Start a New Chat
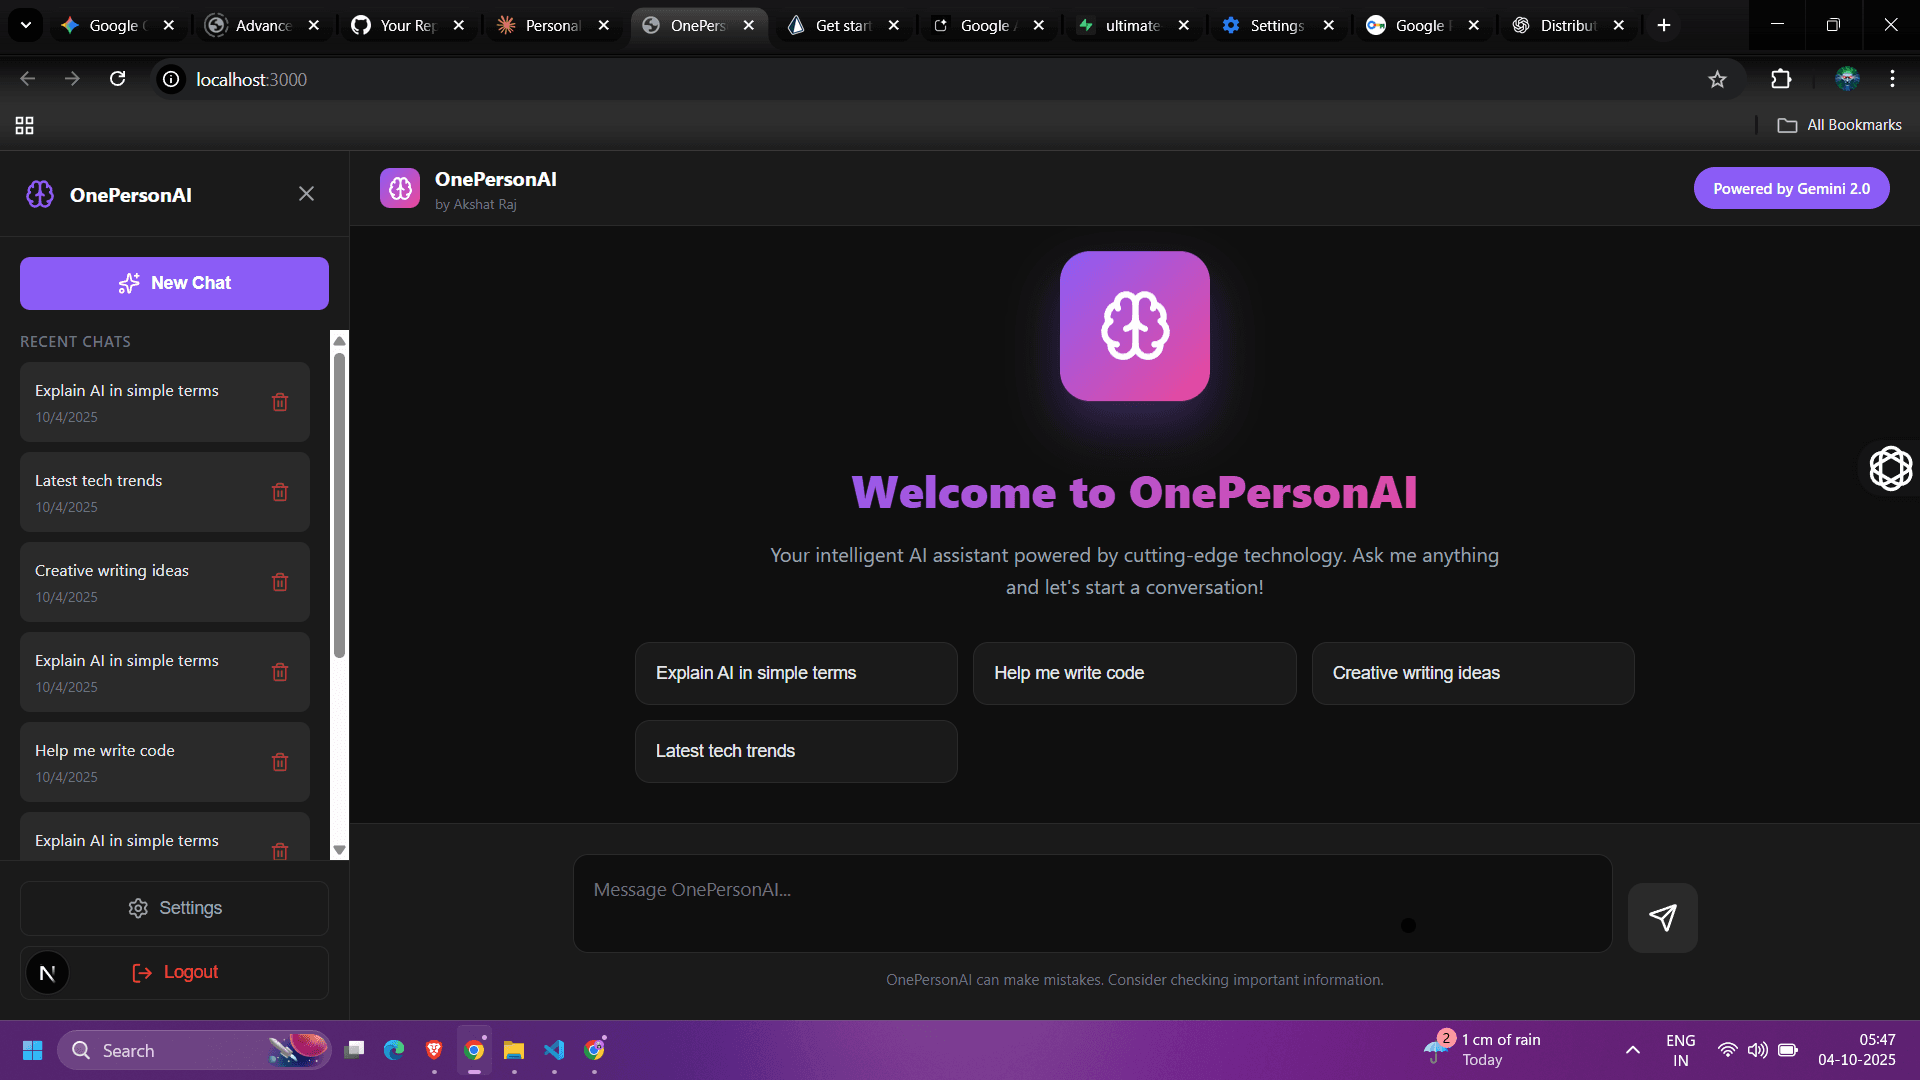Screen dimensions: 1920x1080 click(174, 283)
